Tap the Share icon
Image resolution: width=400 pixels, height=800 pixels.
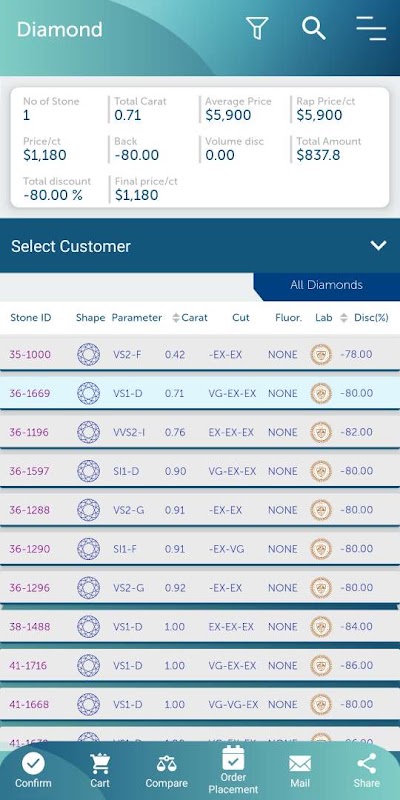(366, 764)
